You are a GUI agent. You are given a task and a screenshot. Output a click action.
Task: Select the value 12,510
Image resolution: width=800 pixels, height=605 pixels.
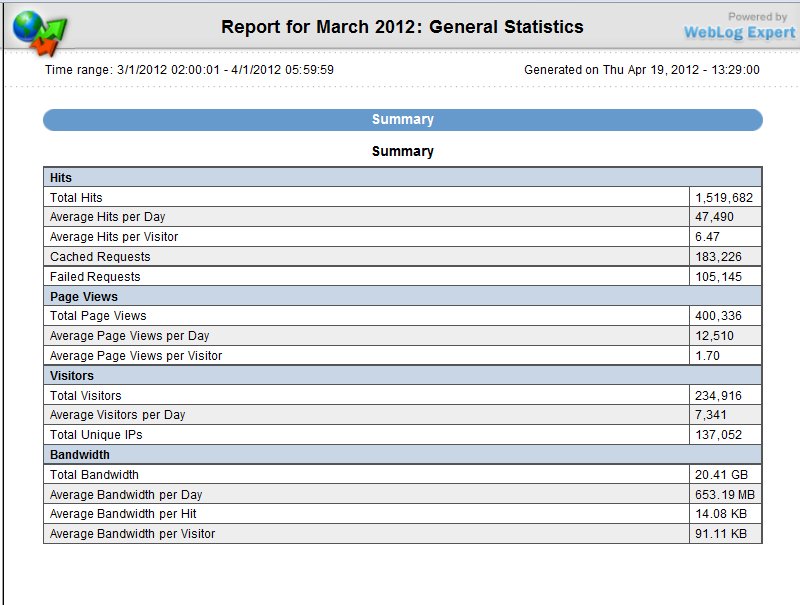[x=714, y=336]
